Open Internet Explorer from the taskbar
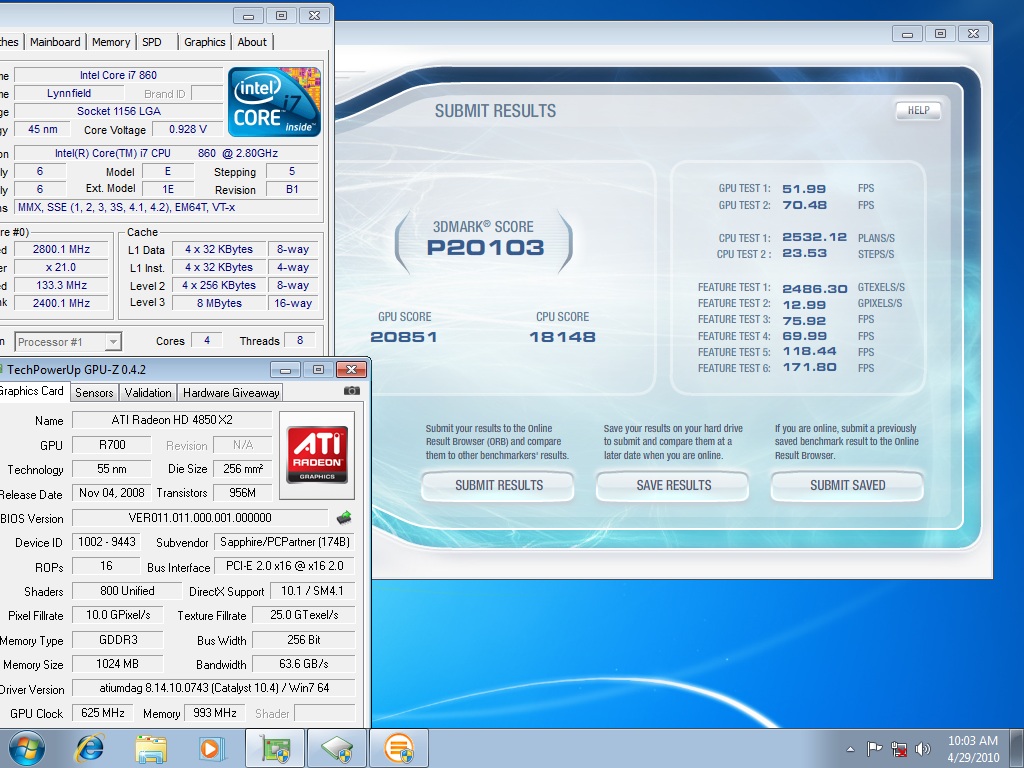 [91, 748]
